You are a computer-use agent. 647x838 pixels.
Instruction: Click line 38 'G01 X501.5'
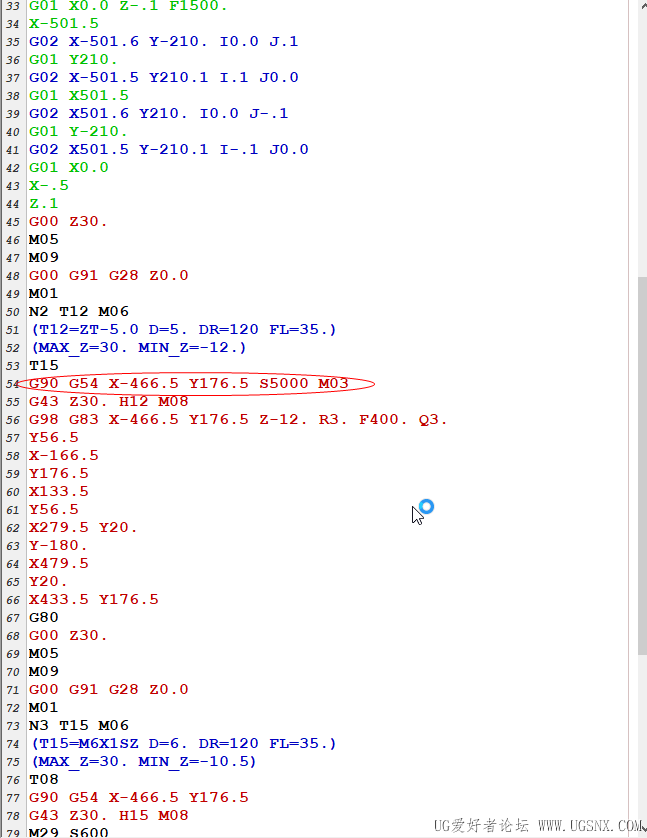point(79,96)
